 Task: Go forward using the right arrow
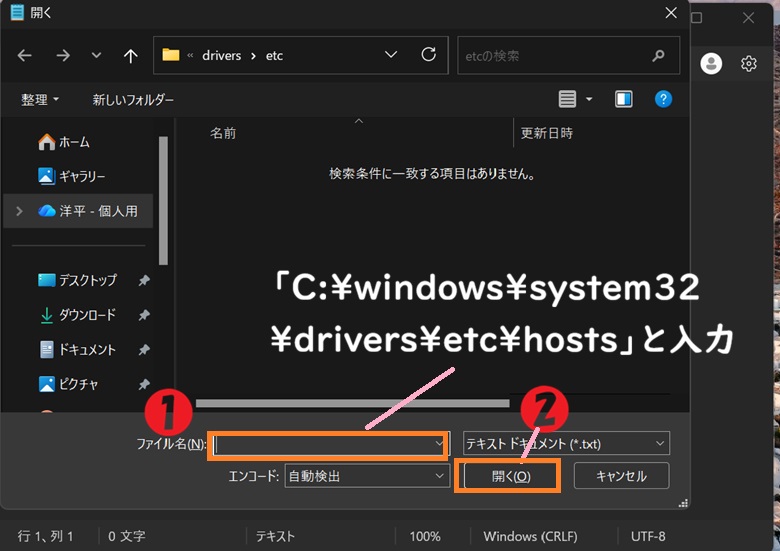[x=63, y=55]
